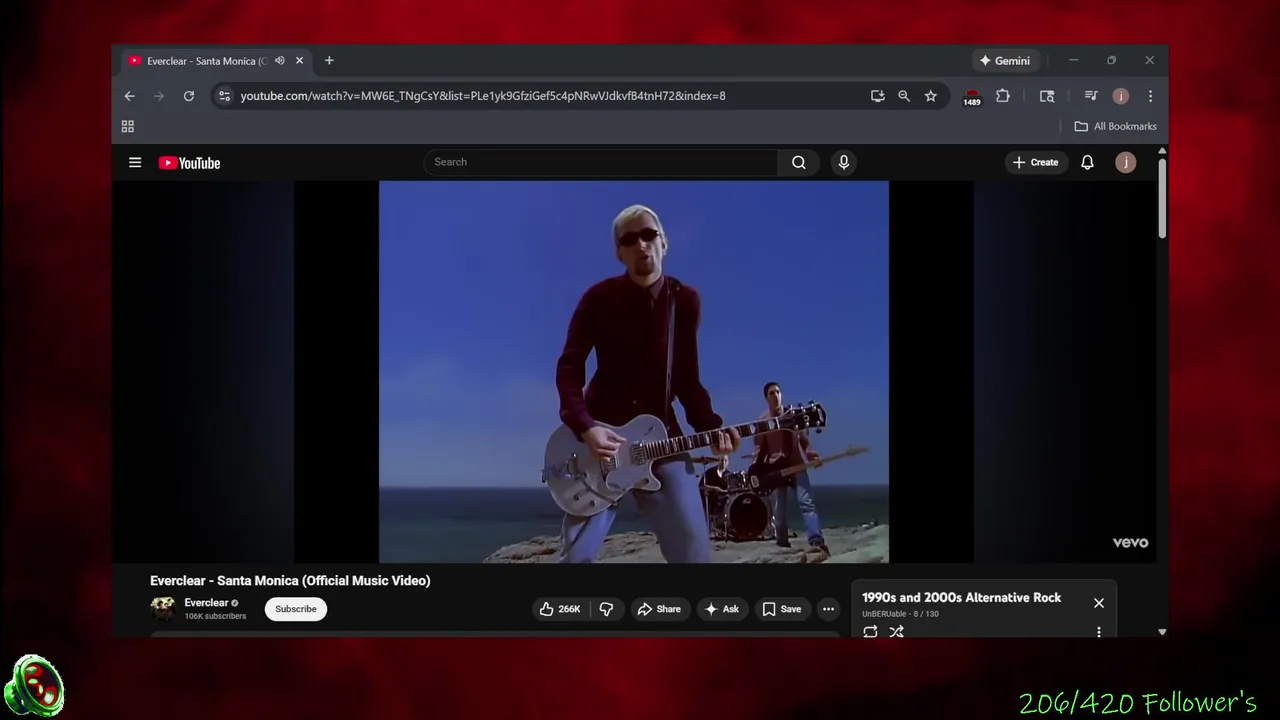The image size is (1280, 720).
Task: Like the video (266K)
Action: tap(560, 609)
